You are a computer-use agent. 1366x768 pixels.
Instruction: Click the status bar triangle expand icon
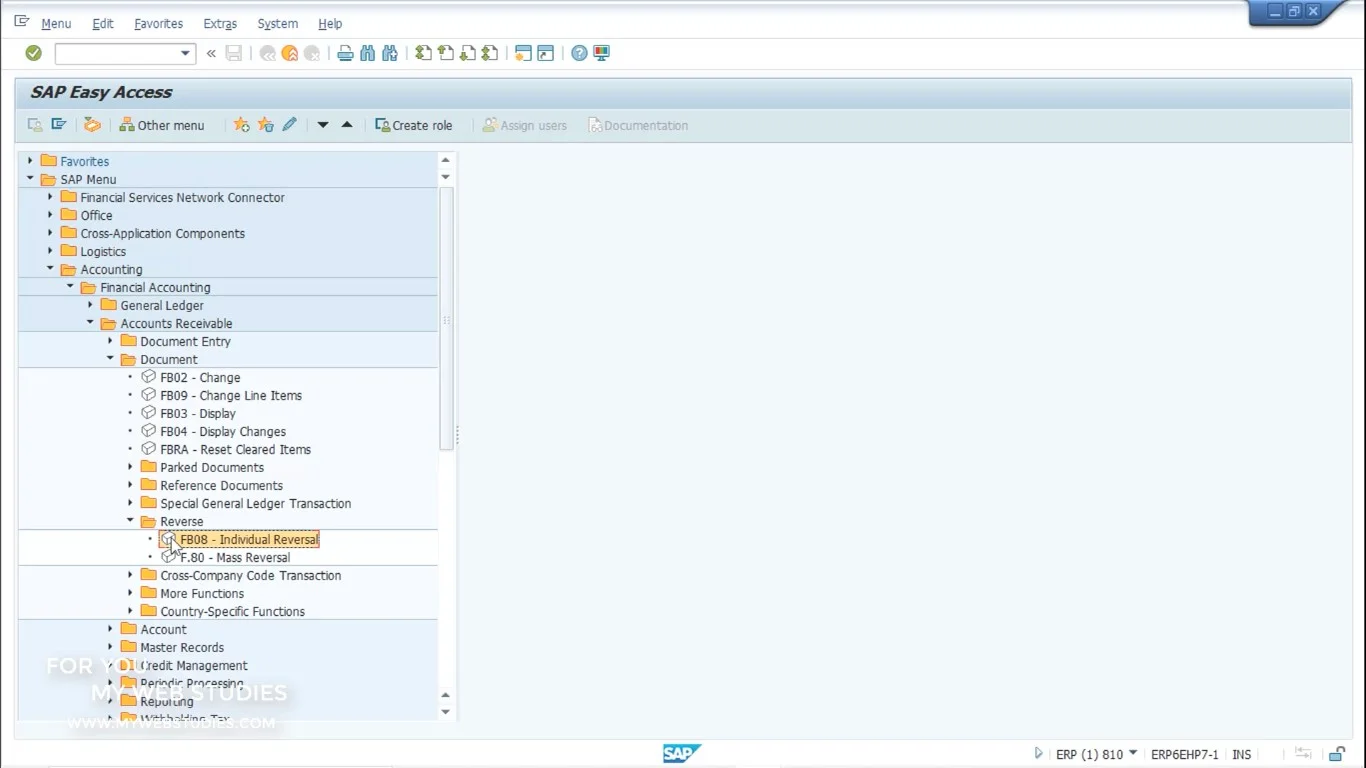tap(1038, 754)
